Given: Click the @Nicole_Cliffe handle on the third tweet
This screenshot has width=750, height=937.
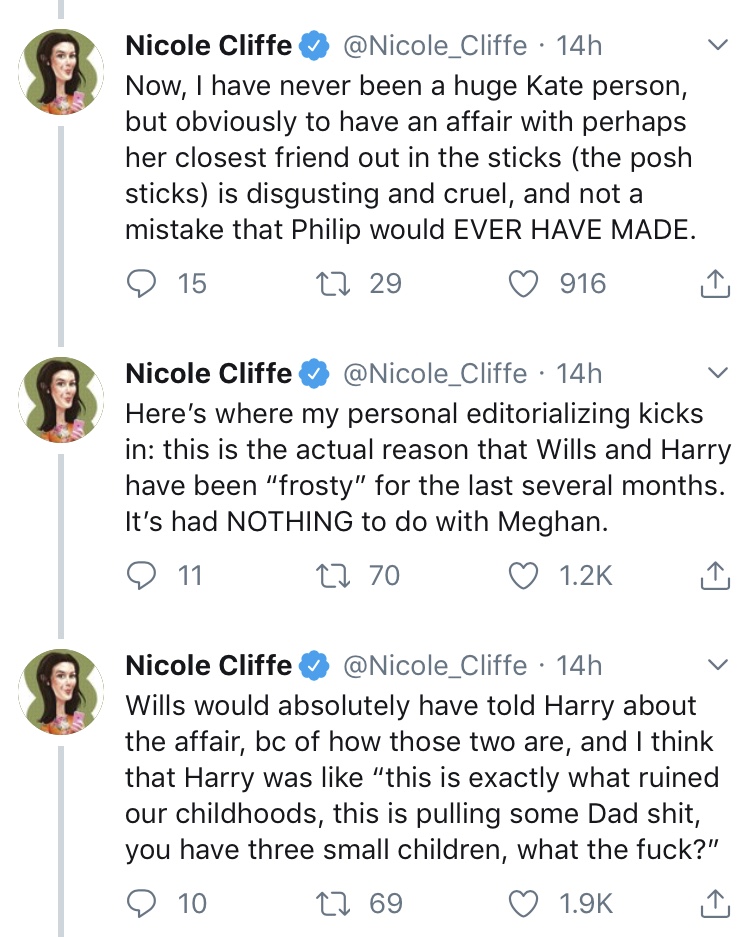Looking at the screenshot, I should click(x=435, y=665).
